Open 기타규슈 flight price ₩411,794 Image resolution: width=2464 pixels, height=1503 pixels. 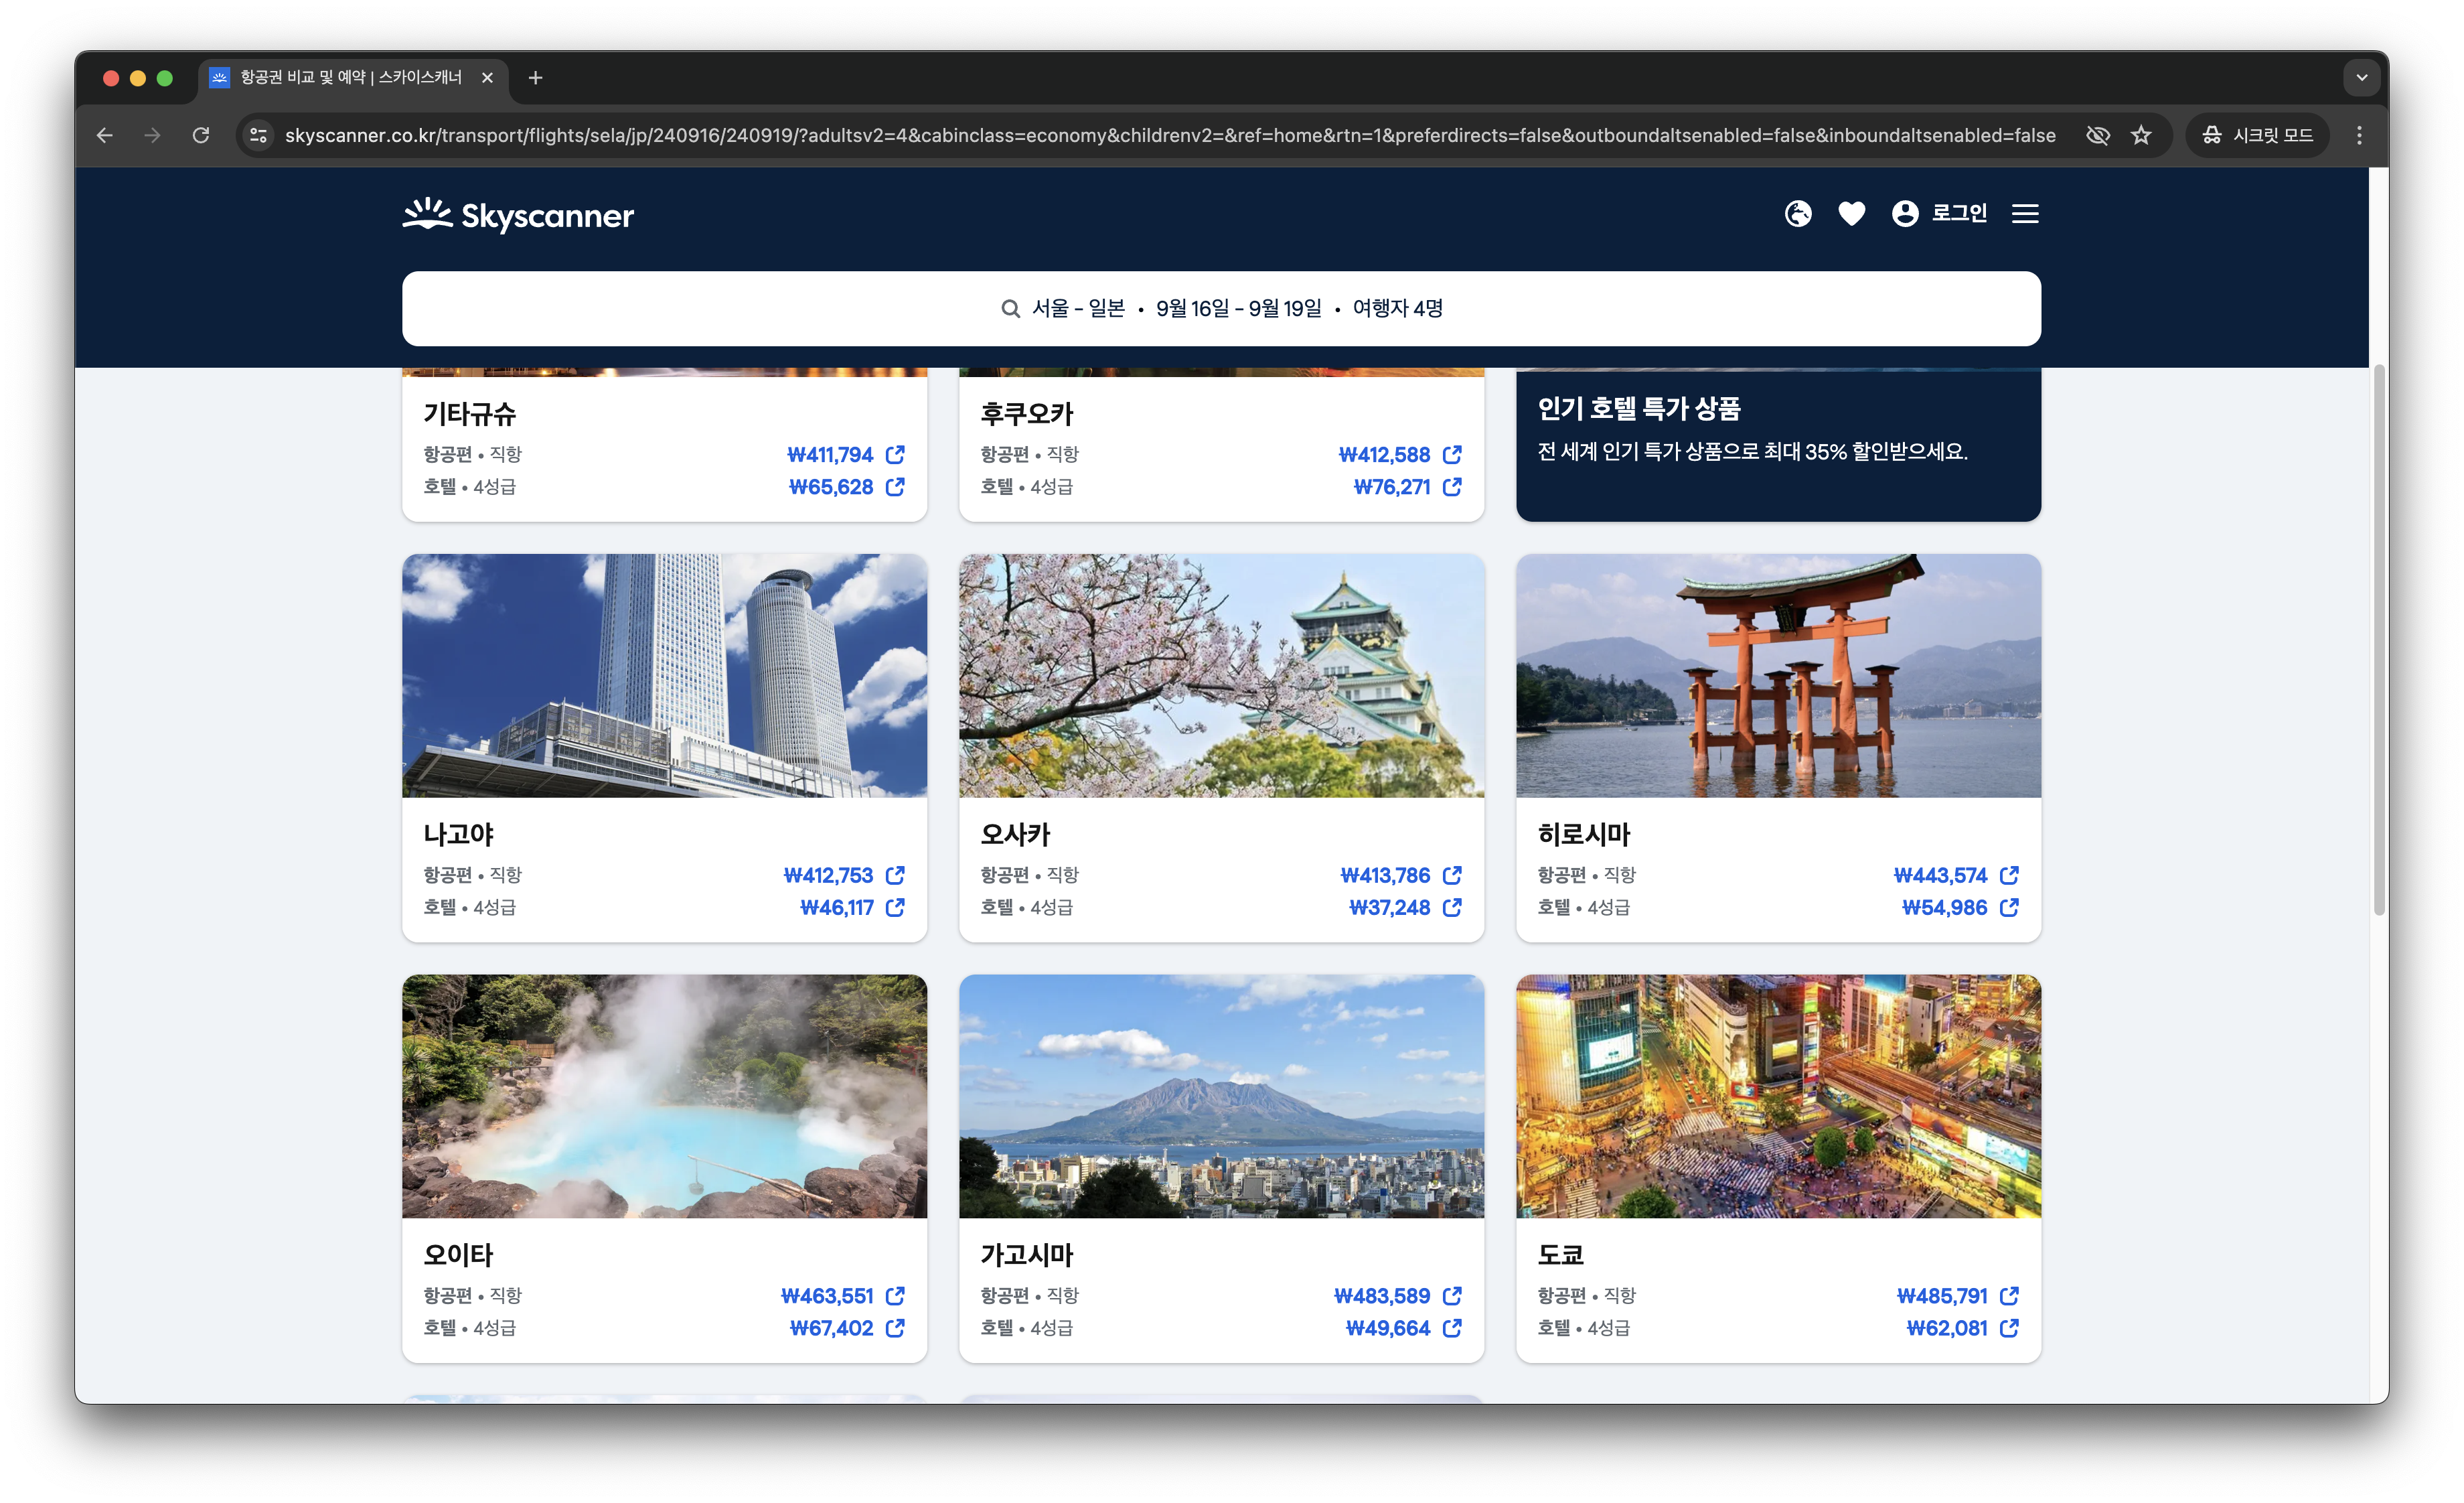pos(830,454)
